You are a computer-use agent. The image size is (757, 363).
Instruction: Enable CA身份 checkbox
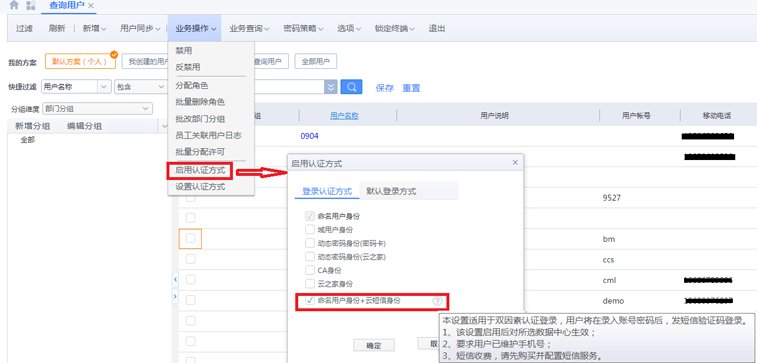(x=309, y=270)
